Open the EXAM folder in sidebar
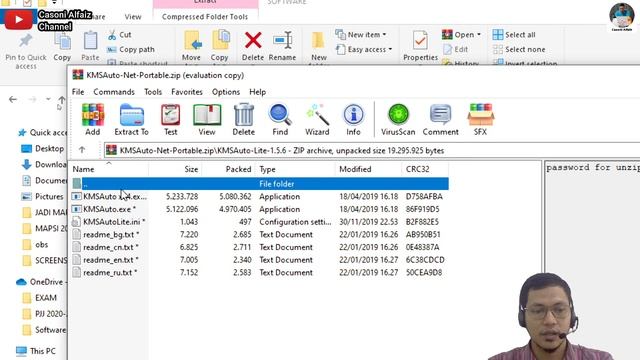Viewport: 640px width, 360px height. (x=40, y=298)
